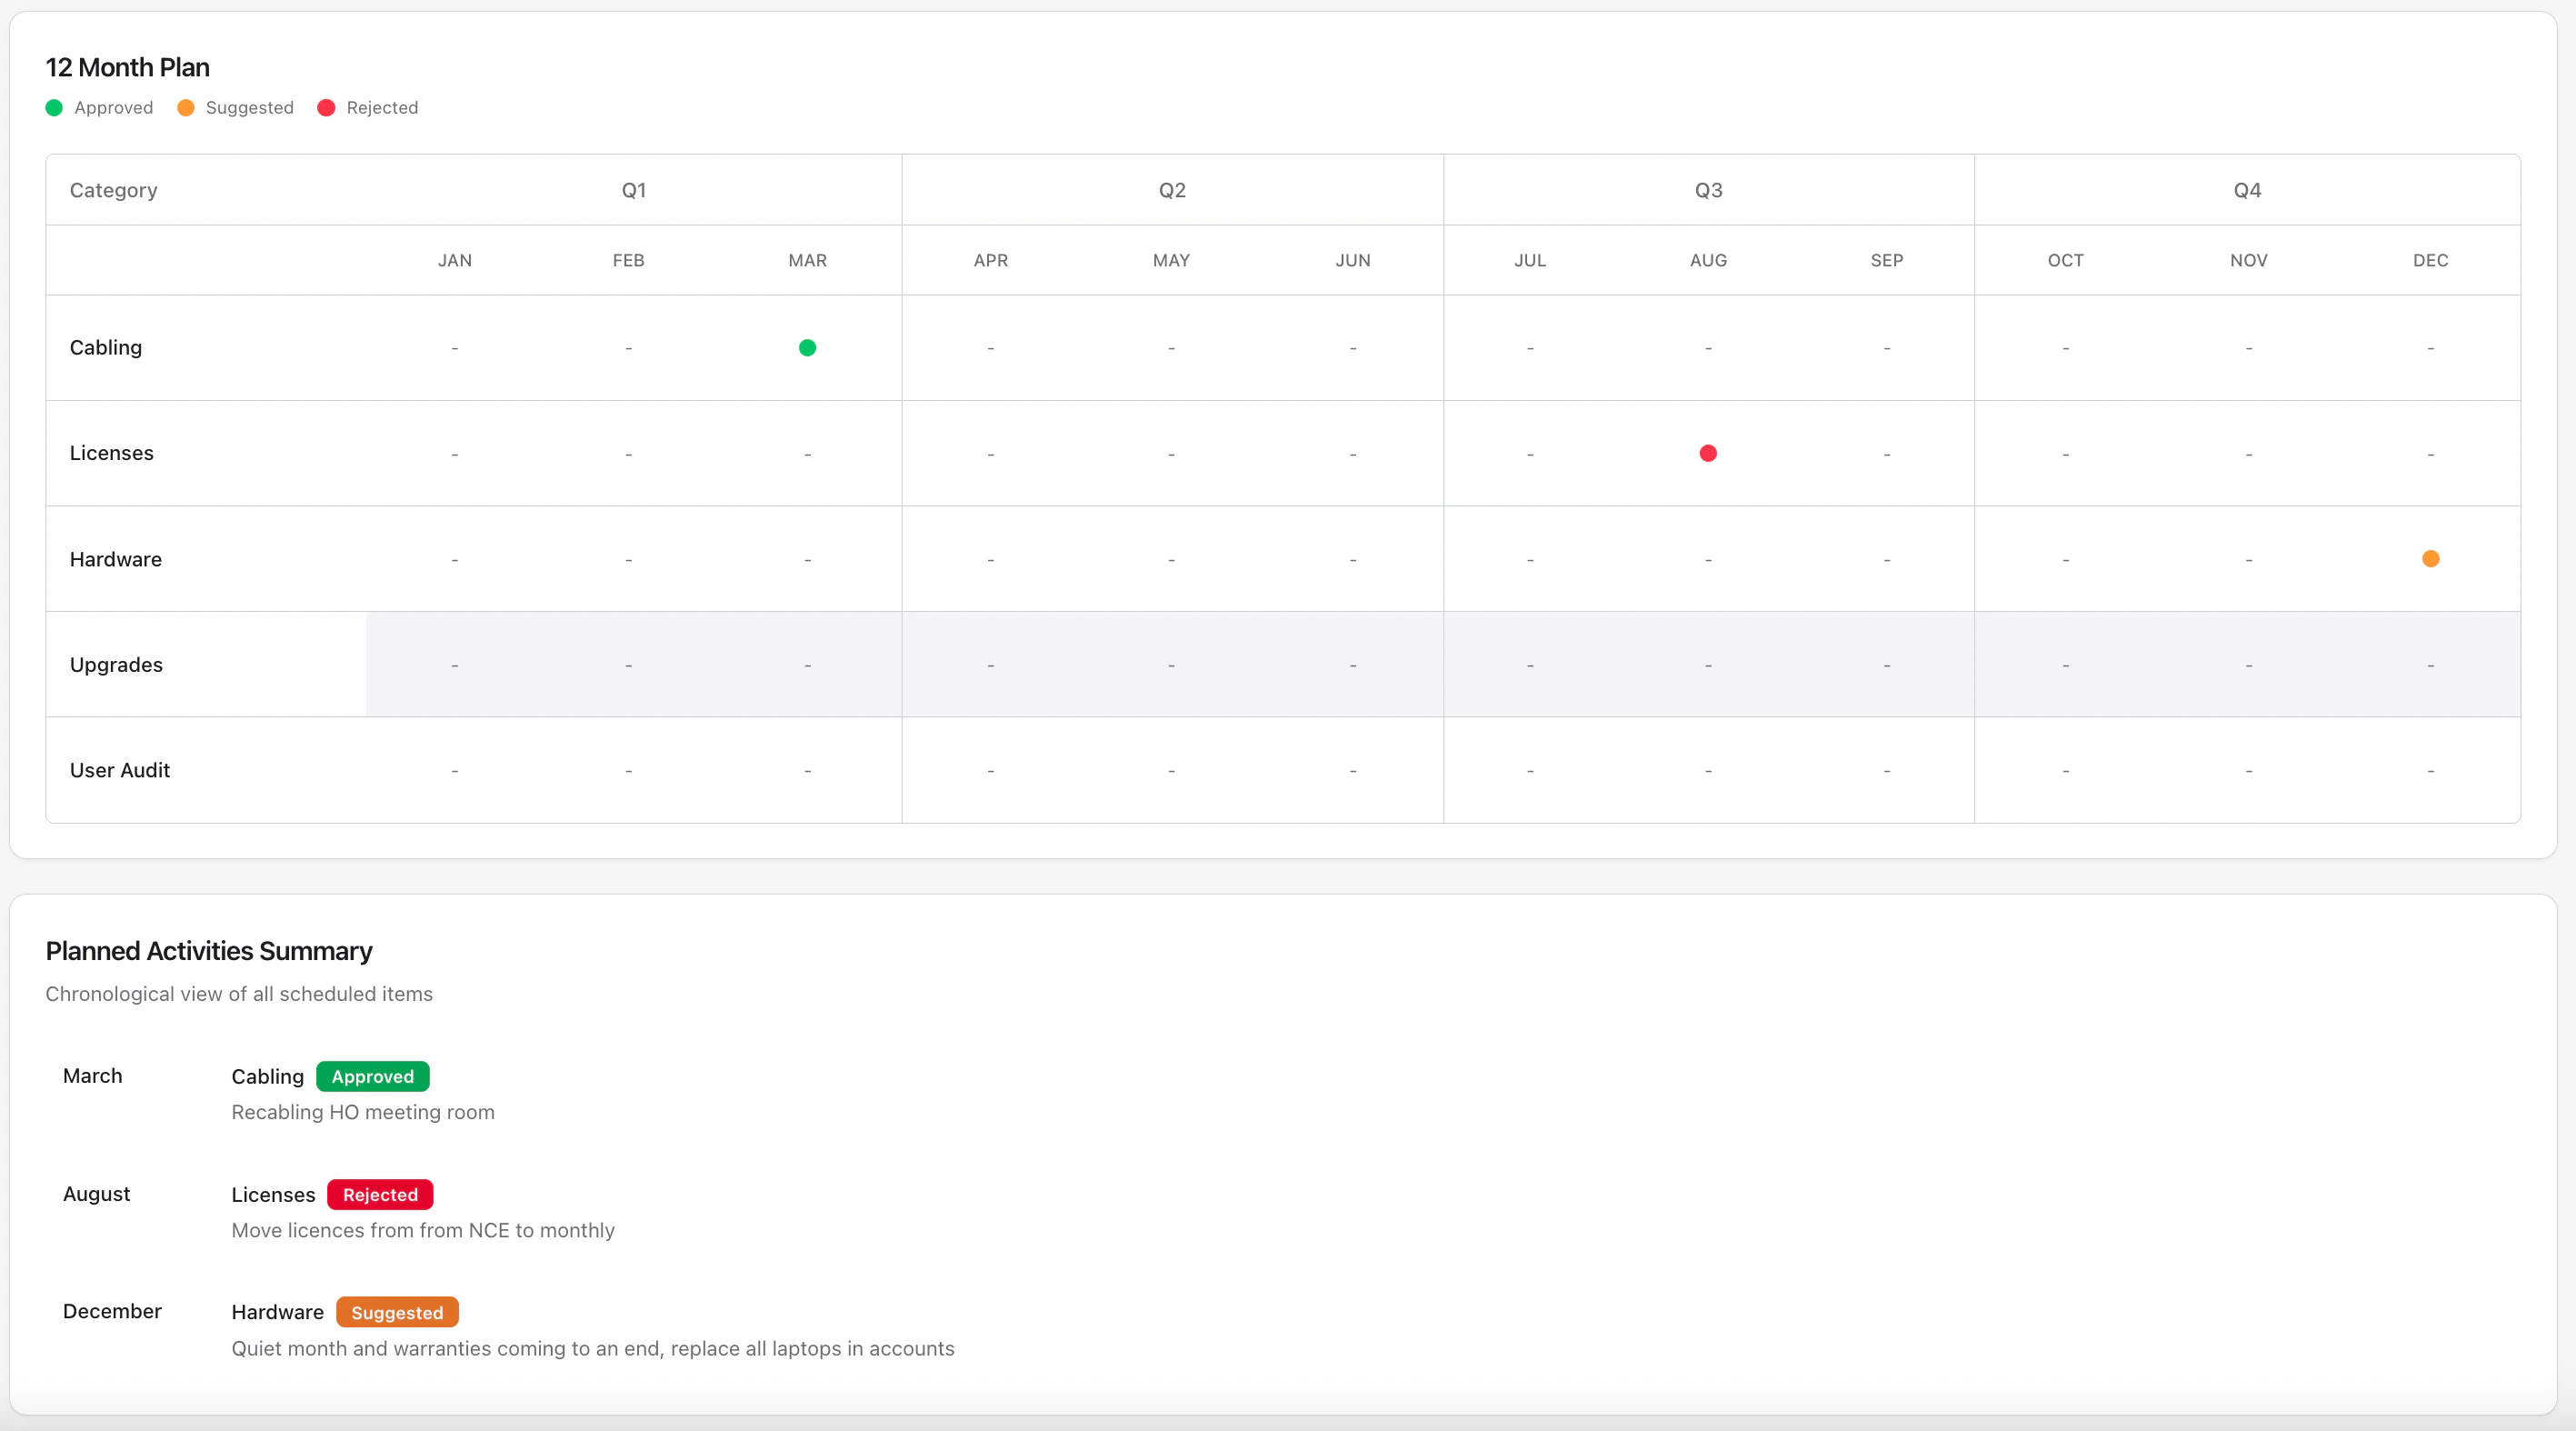The image size is (2576, 1431).
Task: Click the Q1 quarter header
Action: [x=634, y=190]
